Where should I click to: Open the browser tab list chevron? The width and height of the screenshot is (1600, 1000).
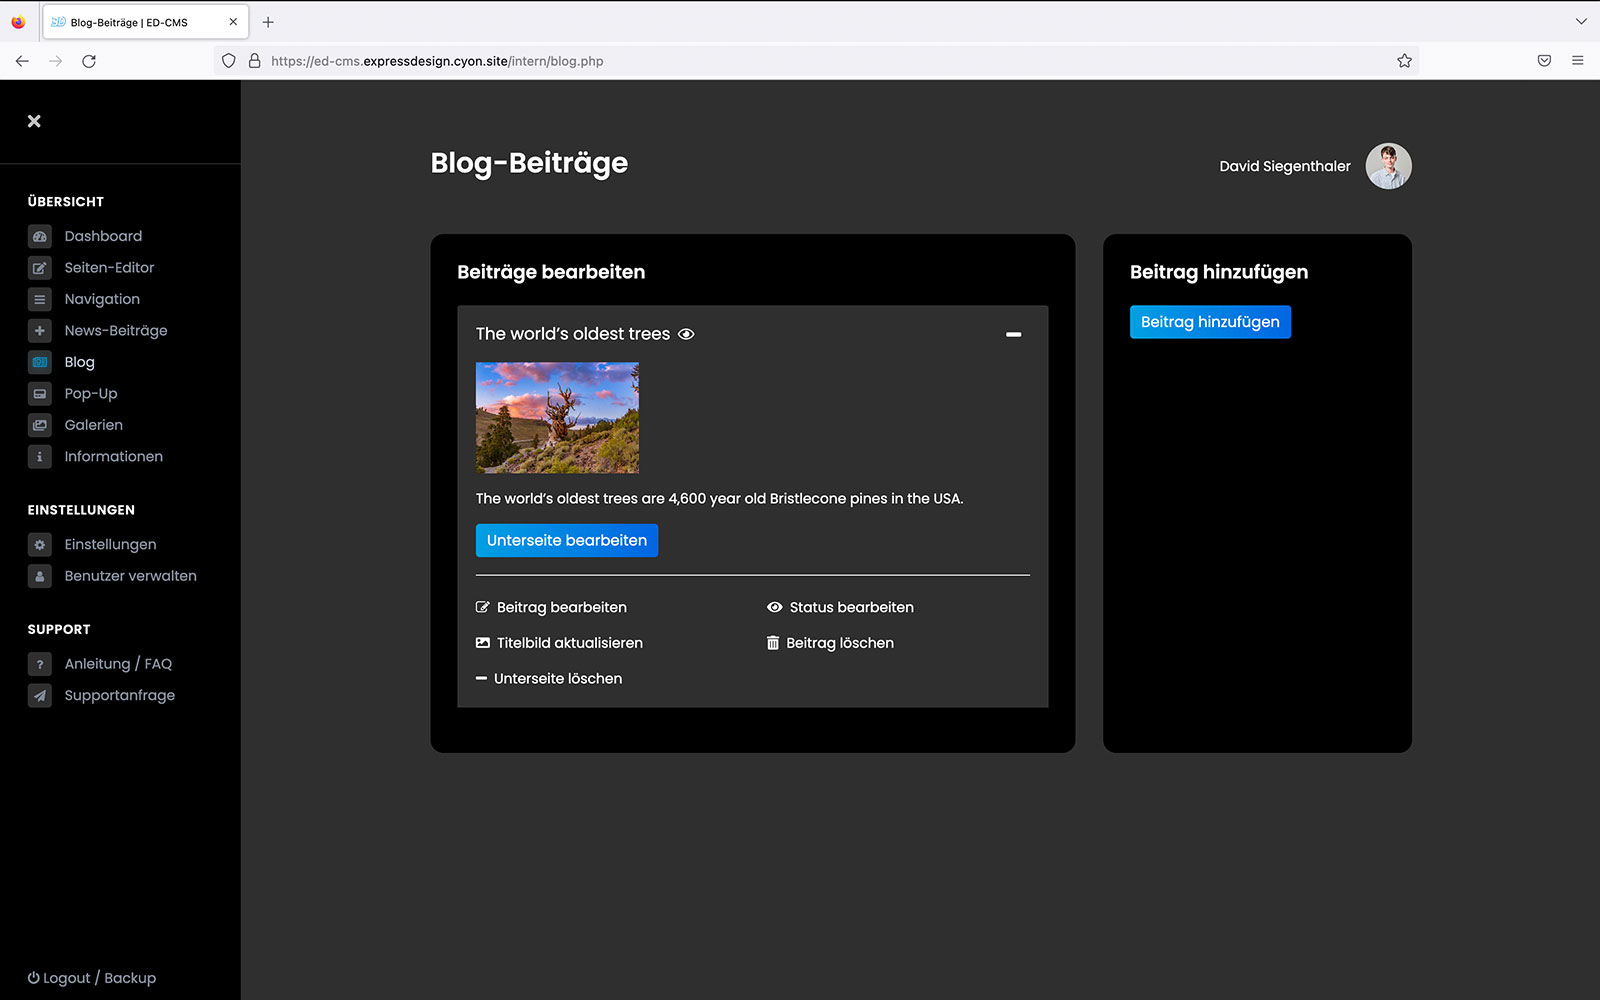1581,21
